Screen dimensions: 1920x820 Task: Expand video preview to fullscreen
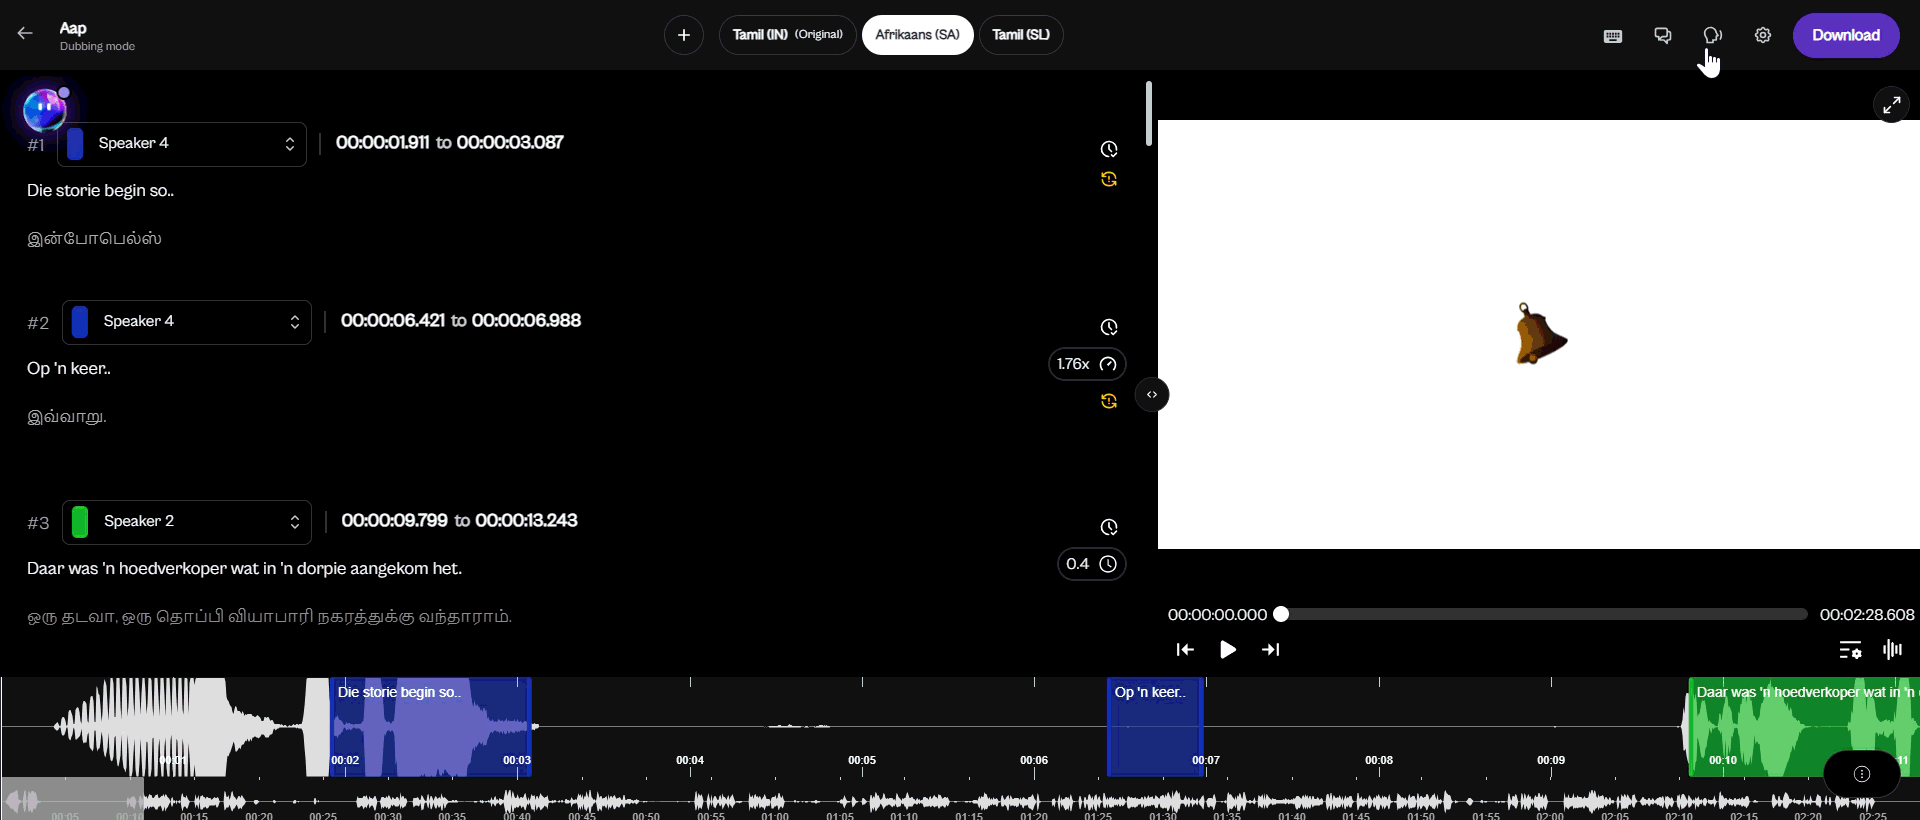(x=1891, y=105)
